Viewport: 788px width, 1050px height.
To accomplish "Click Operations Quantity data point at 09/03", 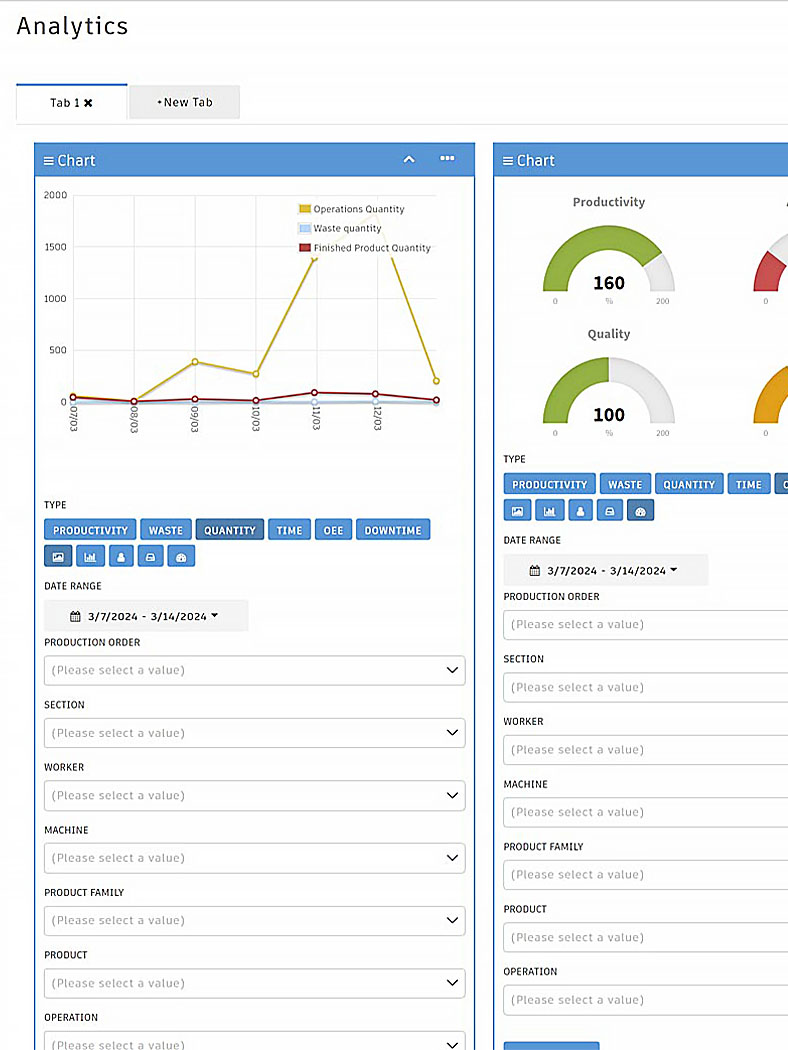I will pos(195,362).
